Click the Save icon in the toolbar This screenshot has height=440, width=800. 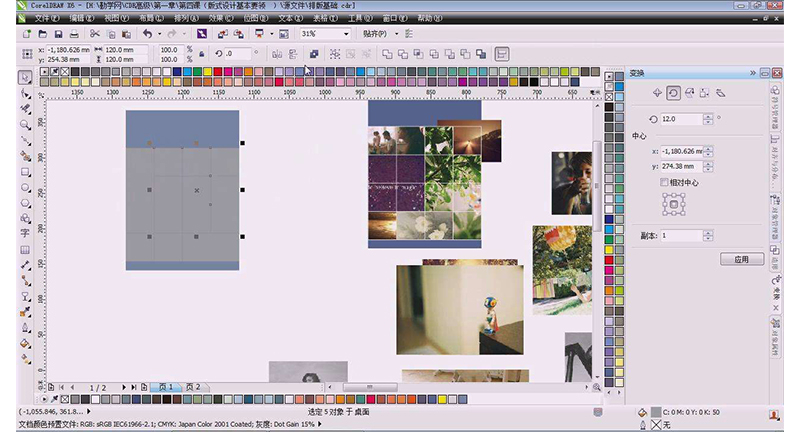[58, 34]
